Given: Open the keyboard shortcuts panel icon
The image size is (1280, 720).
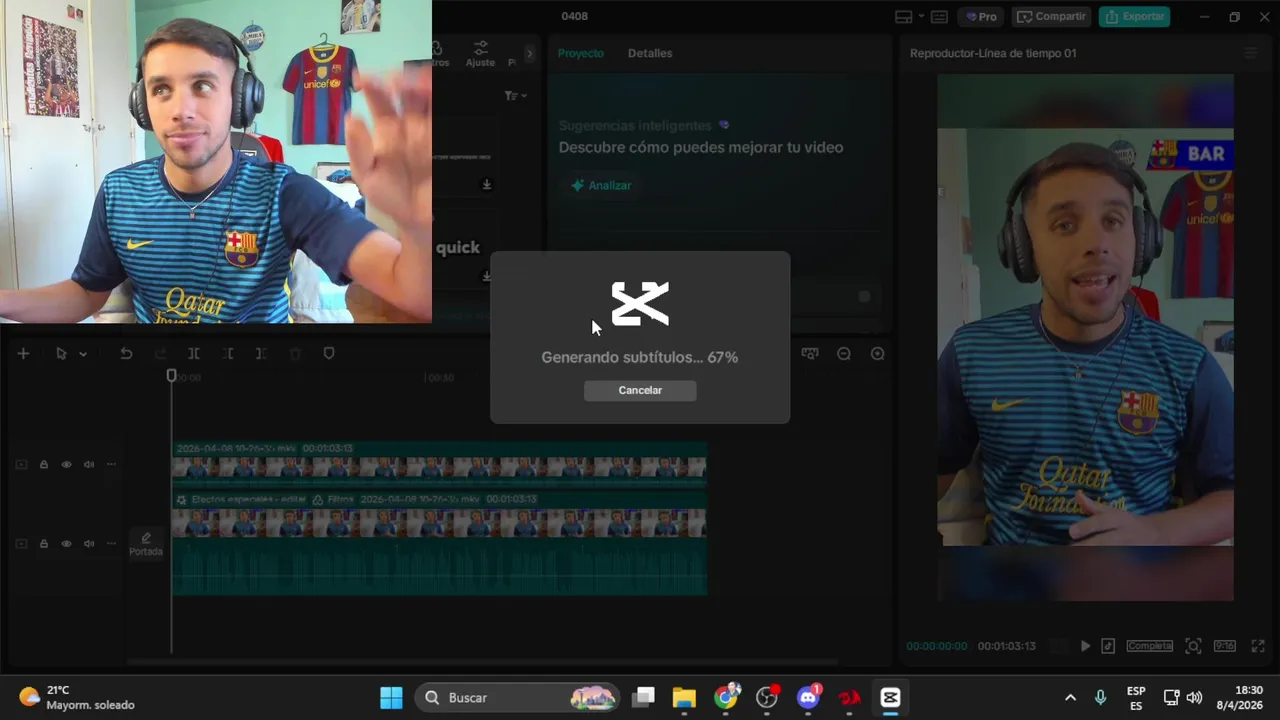Looking at the screenshot, I should coord(939,16).
